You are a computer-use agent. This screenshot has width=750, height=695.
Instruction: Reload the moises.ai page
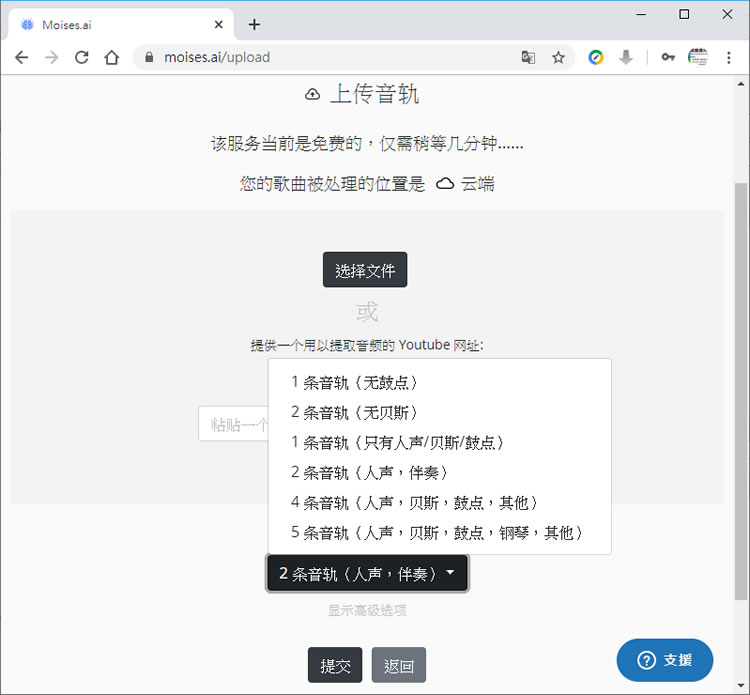point(82,58)
